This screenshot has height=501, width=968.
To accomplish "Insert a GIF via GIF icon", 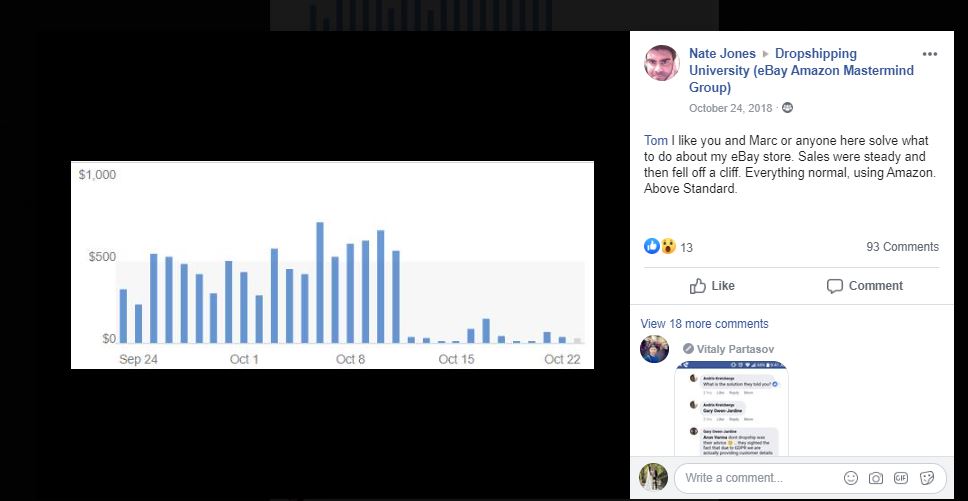I will coord(901,478).
